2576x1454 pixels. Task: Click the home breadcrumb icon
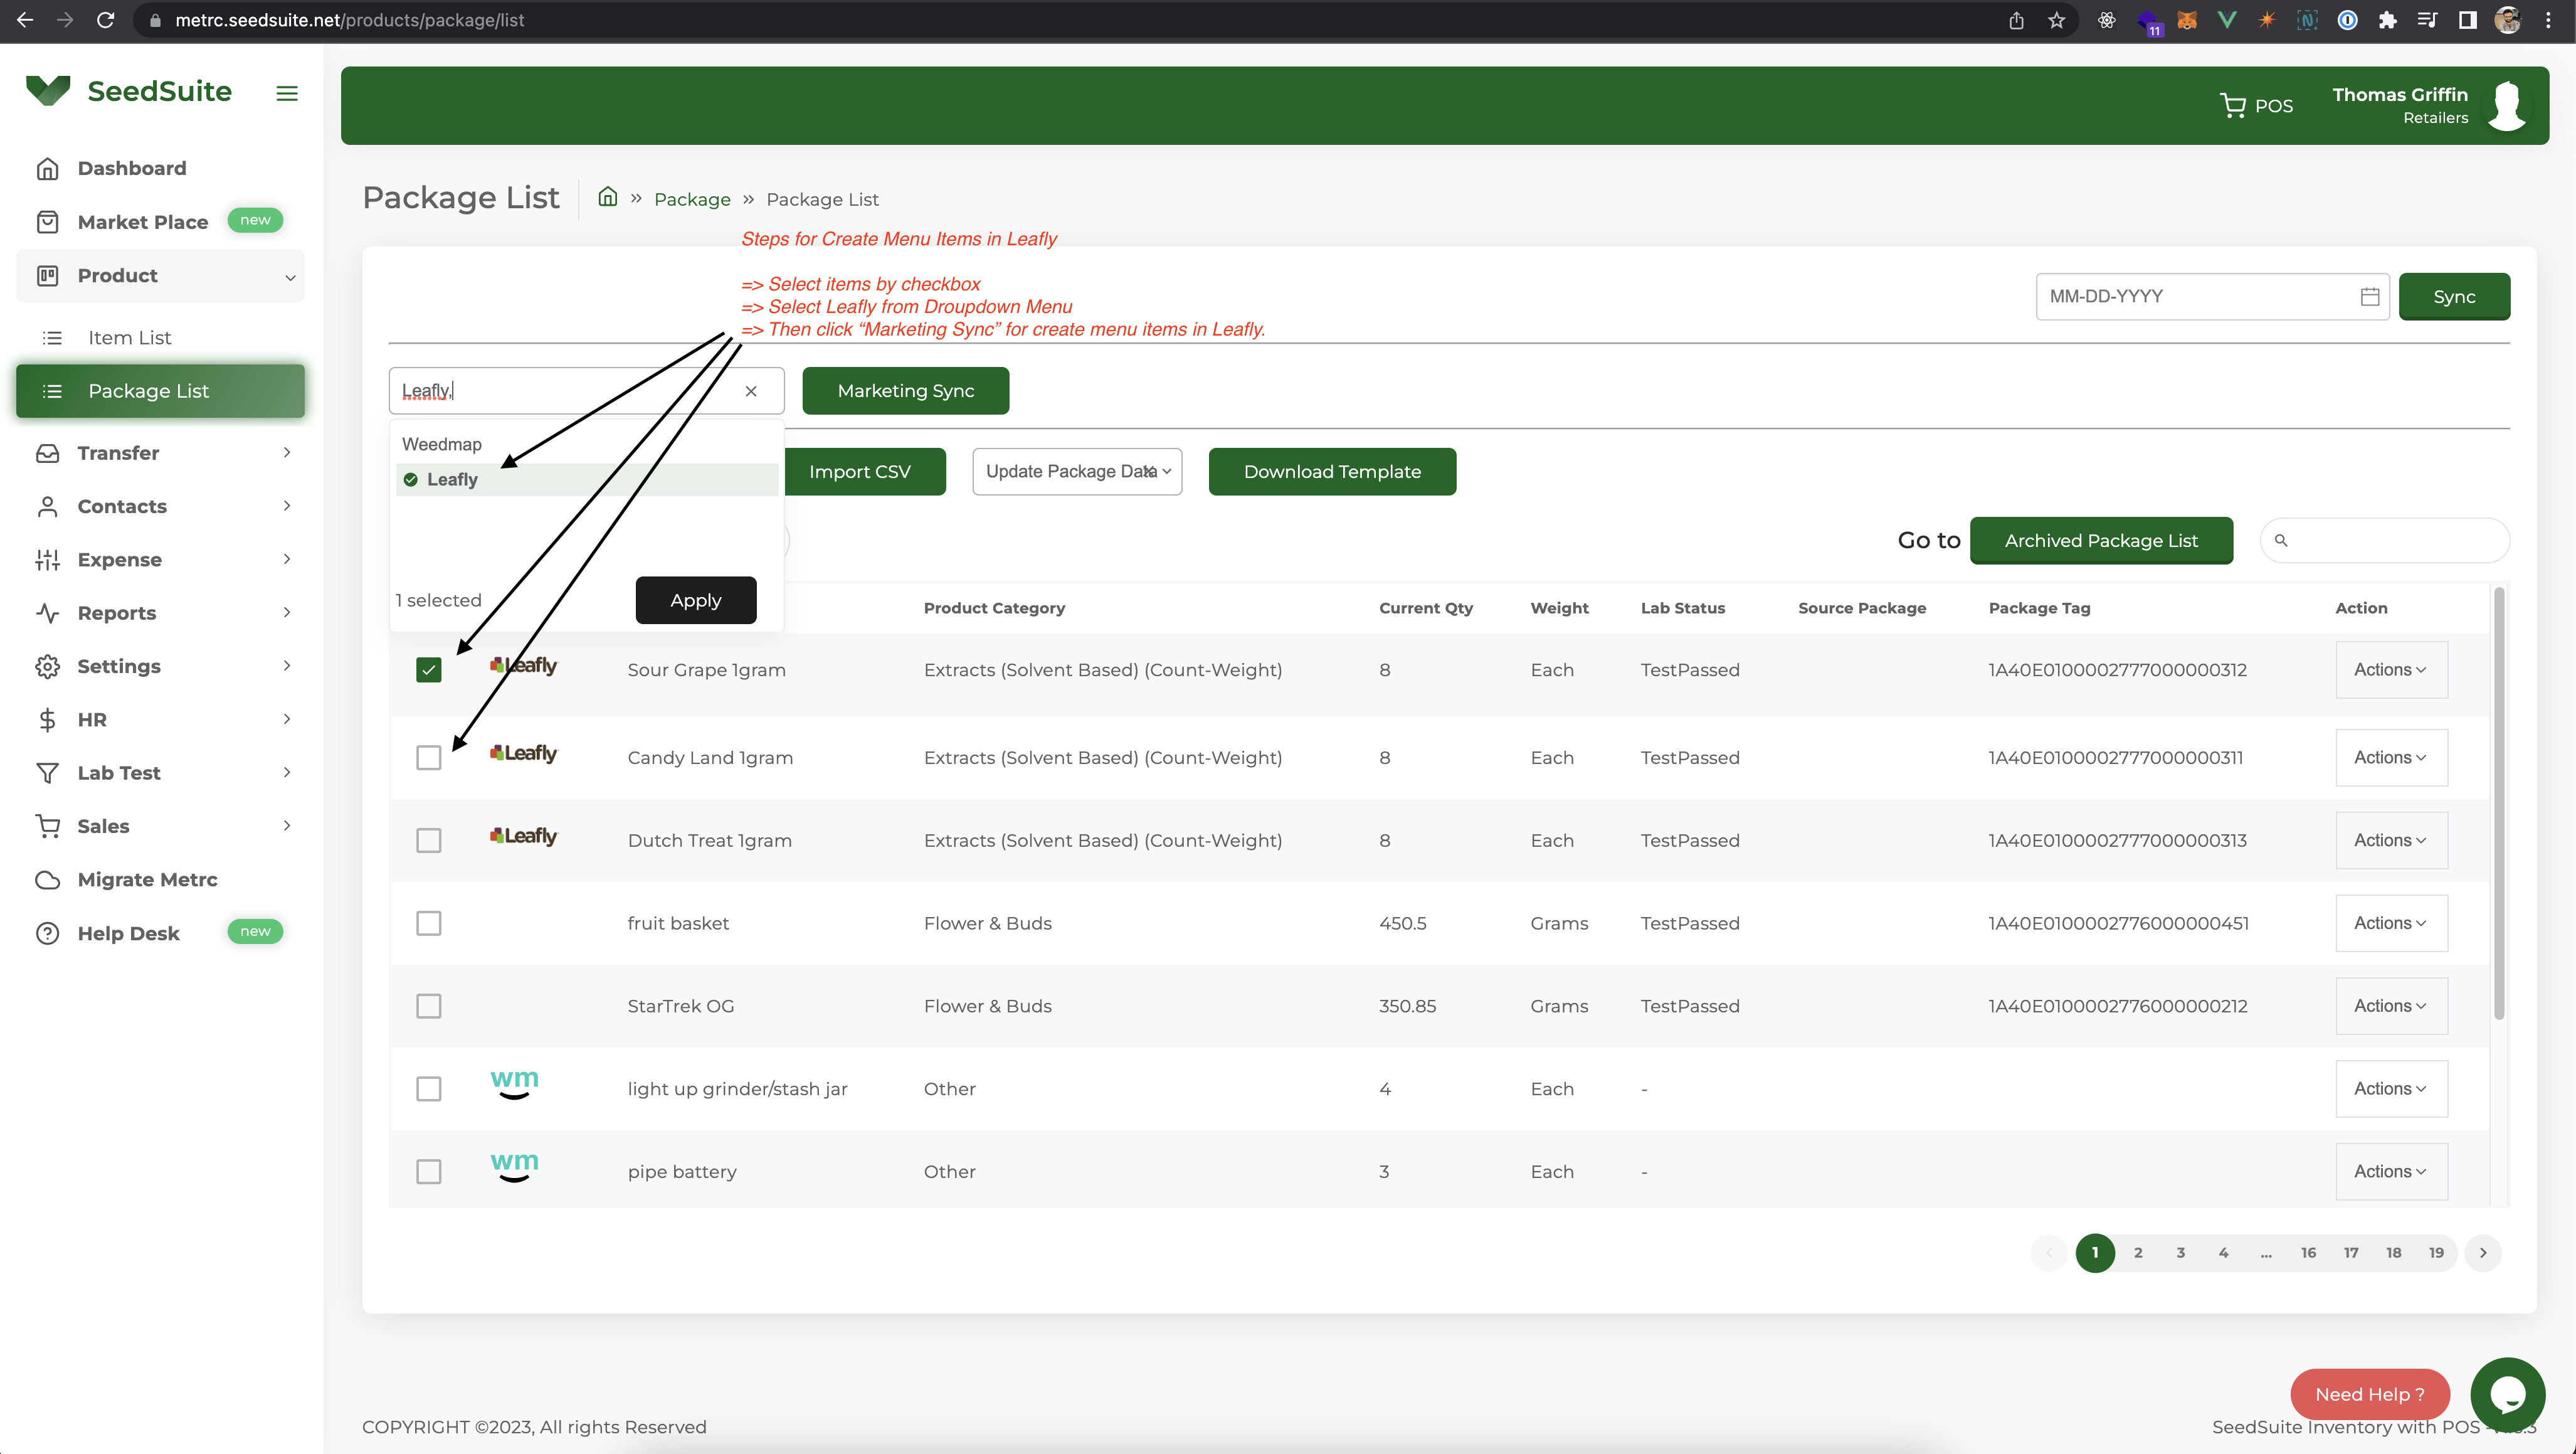[x=607, y=197]
